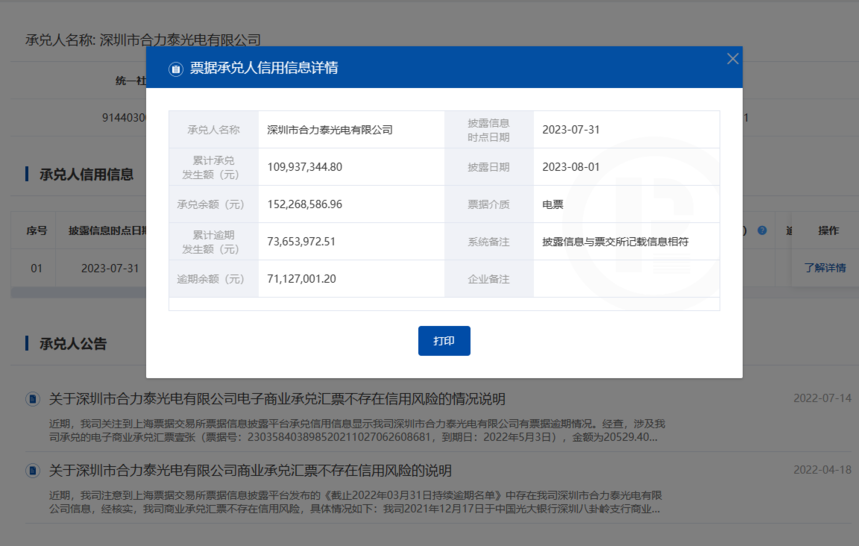Click the 企业备注 label cell
859x546 pixels.
(x=489, y=279)
